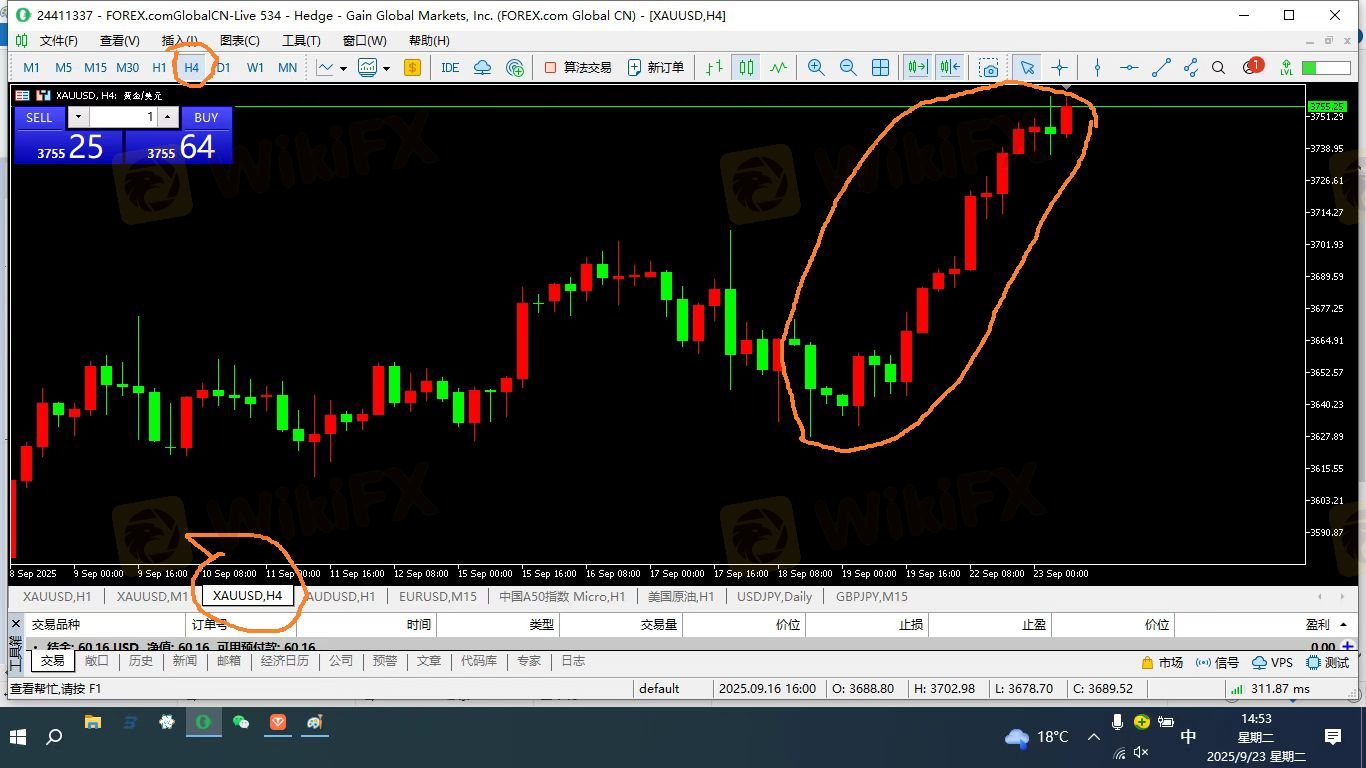Click the SELL button on one-click panel
Viewport: 1366px width, 768px height.
(x=39, y=117)
